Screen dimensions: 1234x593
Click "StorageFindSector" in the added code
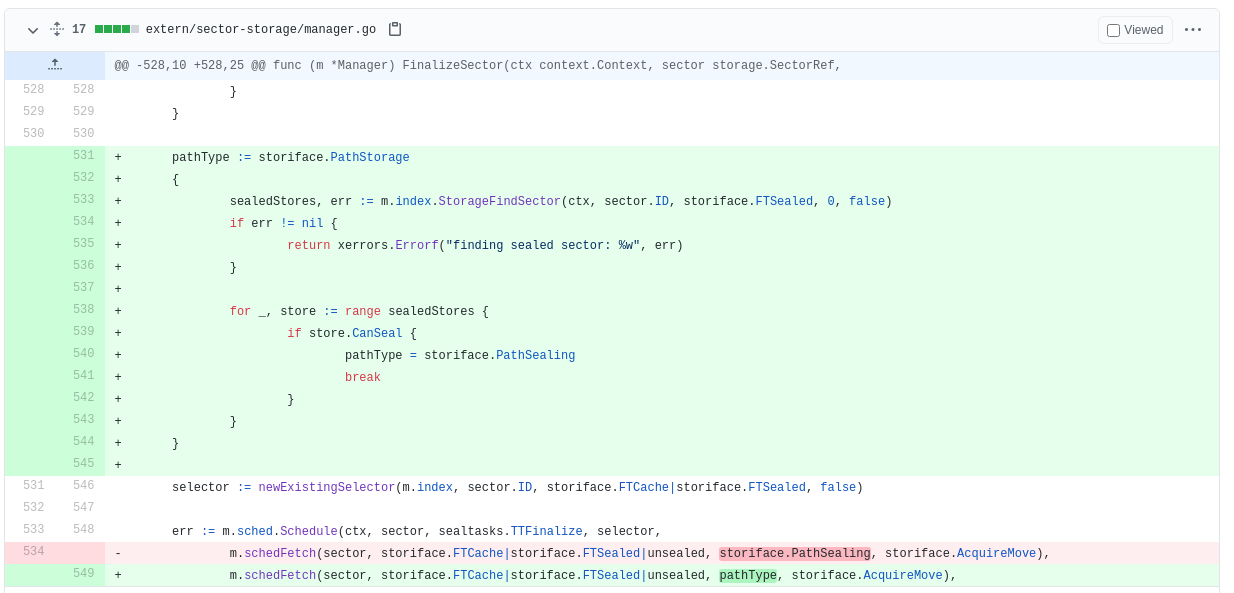click(x=500, y=202)
